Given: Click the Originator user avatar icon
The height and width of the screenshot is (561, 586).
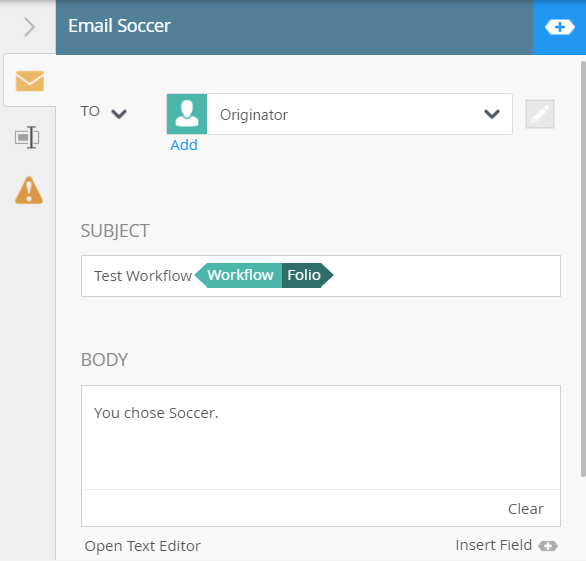Looking at the screenshot, I should click(x=187, y=114).
